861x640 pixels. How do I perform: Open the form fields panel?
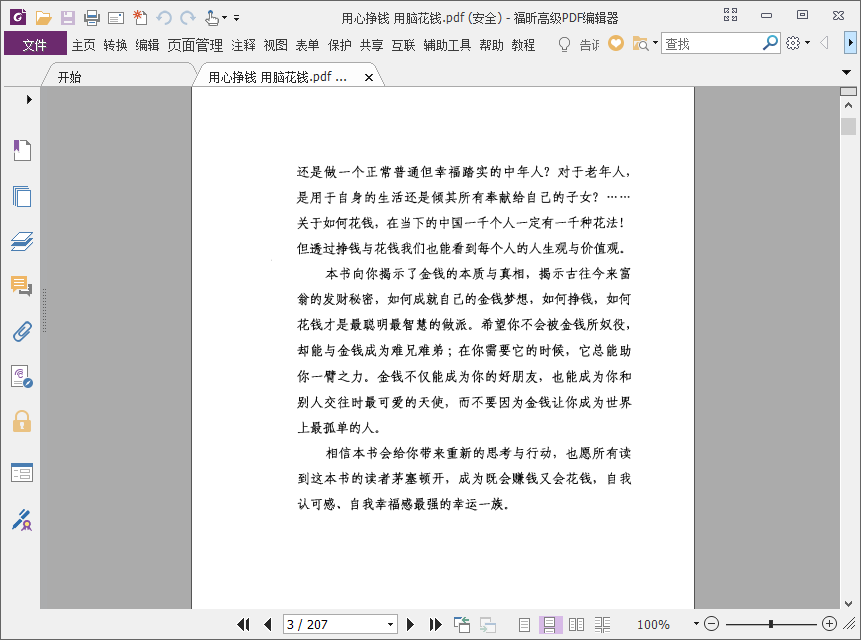click(22, 473)
